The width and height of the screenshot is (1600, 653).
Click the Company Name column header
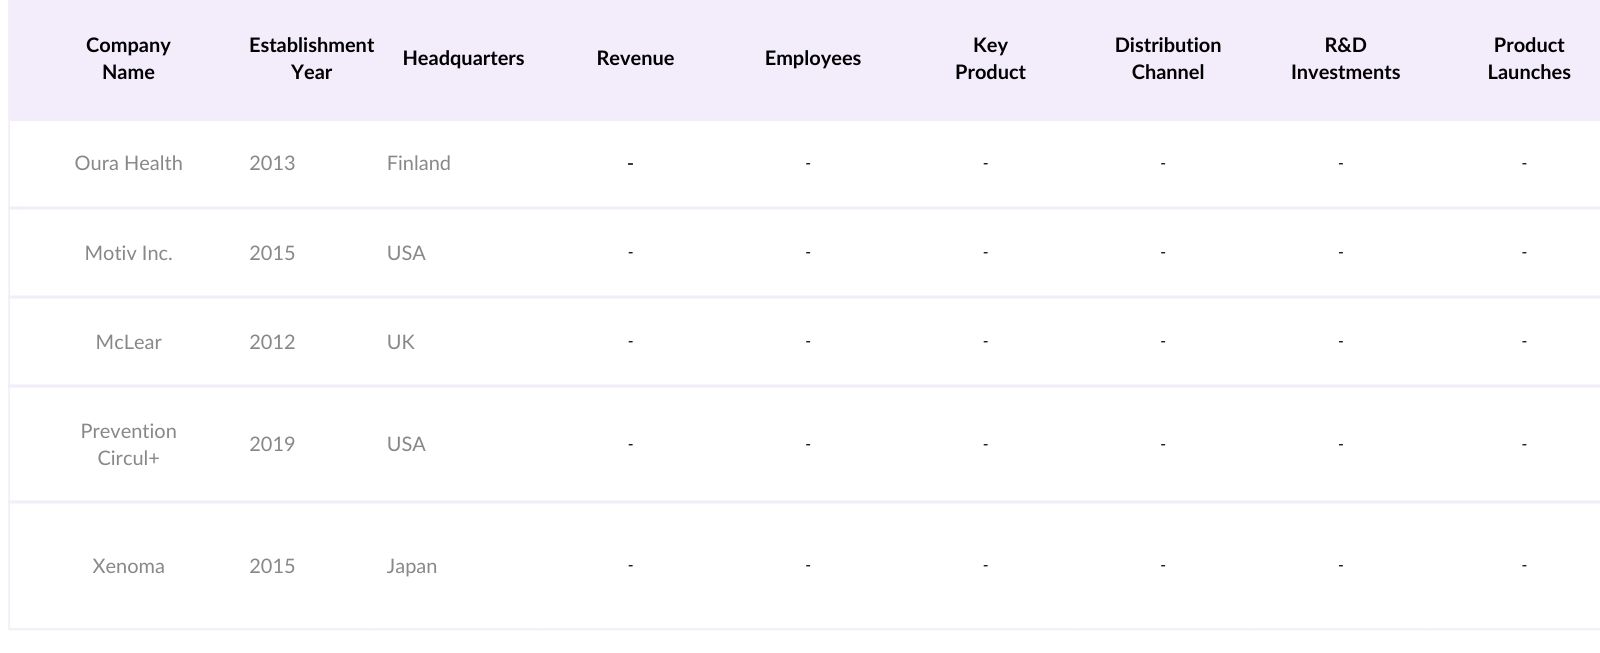pyautogui.click(x=128, y=58)
